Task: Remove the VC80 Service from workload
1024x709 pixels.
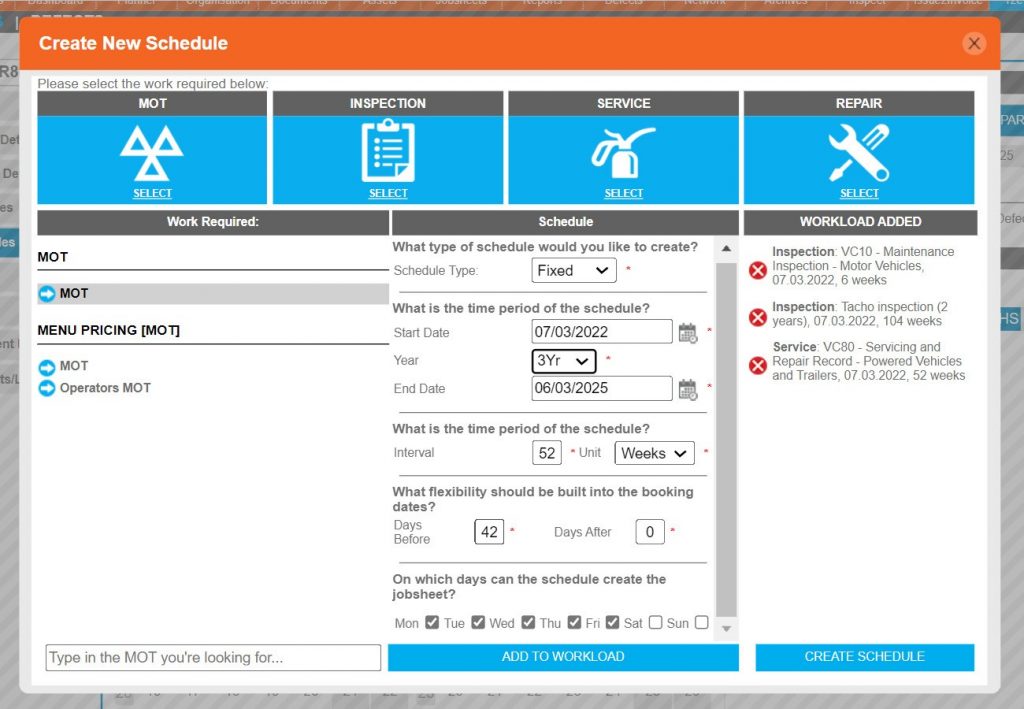Action: pyautogui.click(x=757, y=365)
